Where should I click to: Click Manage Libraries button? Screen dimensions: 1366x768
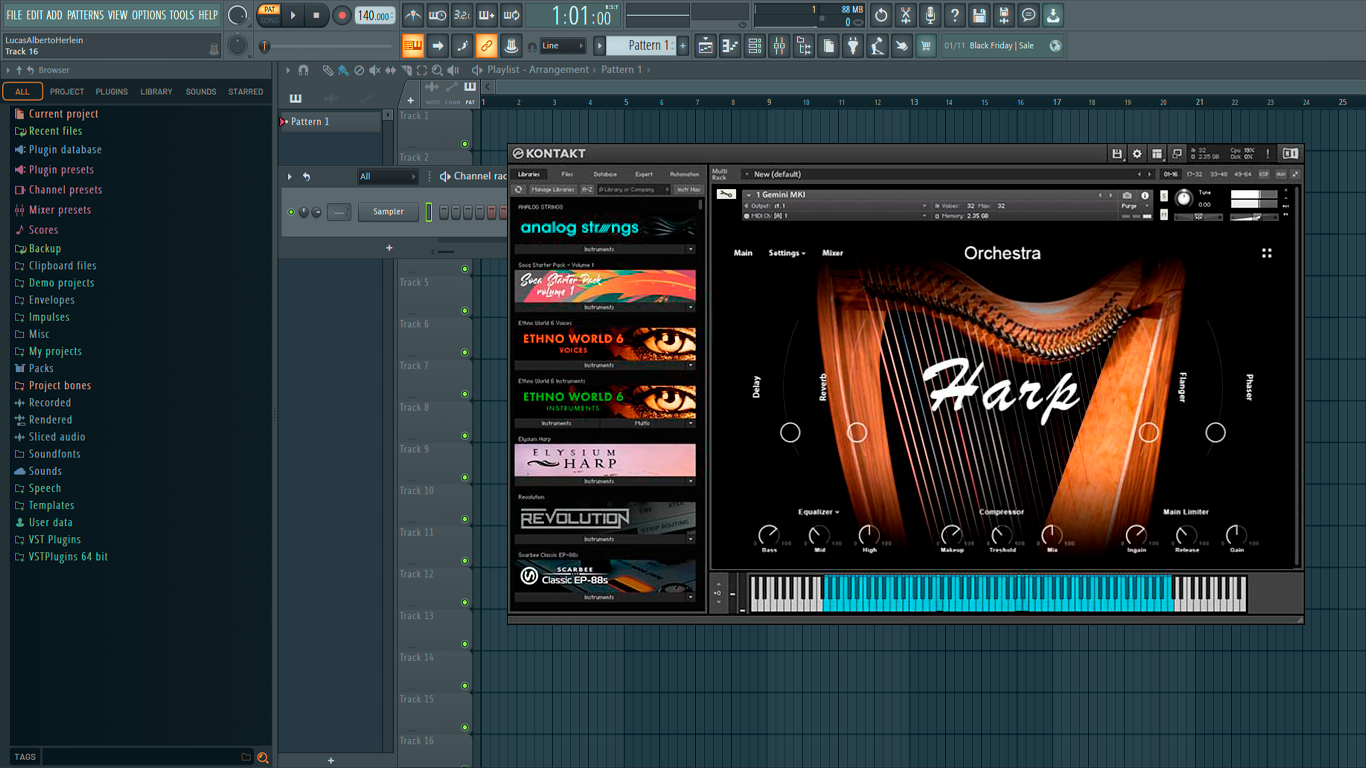[x=552, y=189]
